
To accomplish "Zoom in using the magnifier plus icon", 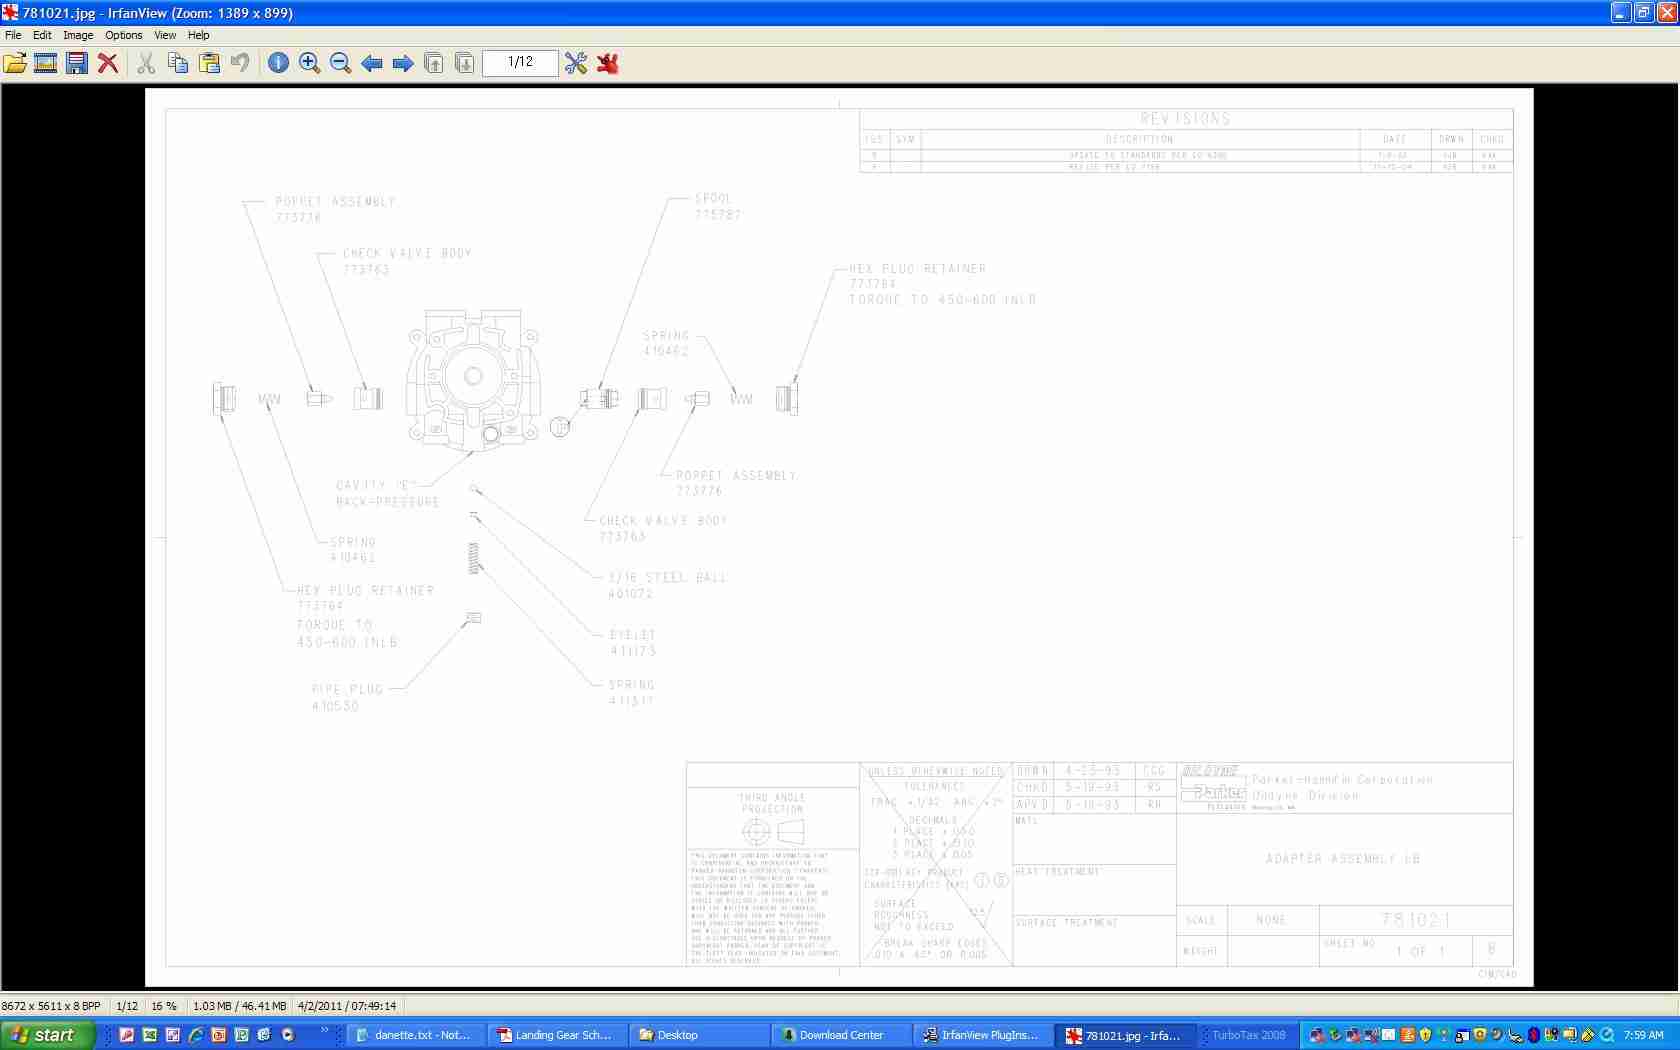I will pyautogui.click(x=309, y=63).
